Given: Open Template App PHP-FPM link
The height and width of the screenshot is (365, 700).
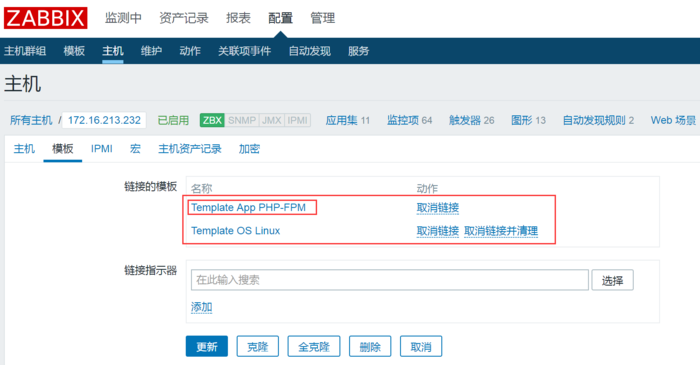Looking at the screenshot, I should click(x=248, y=207).
